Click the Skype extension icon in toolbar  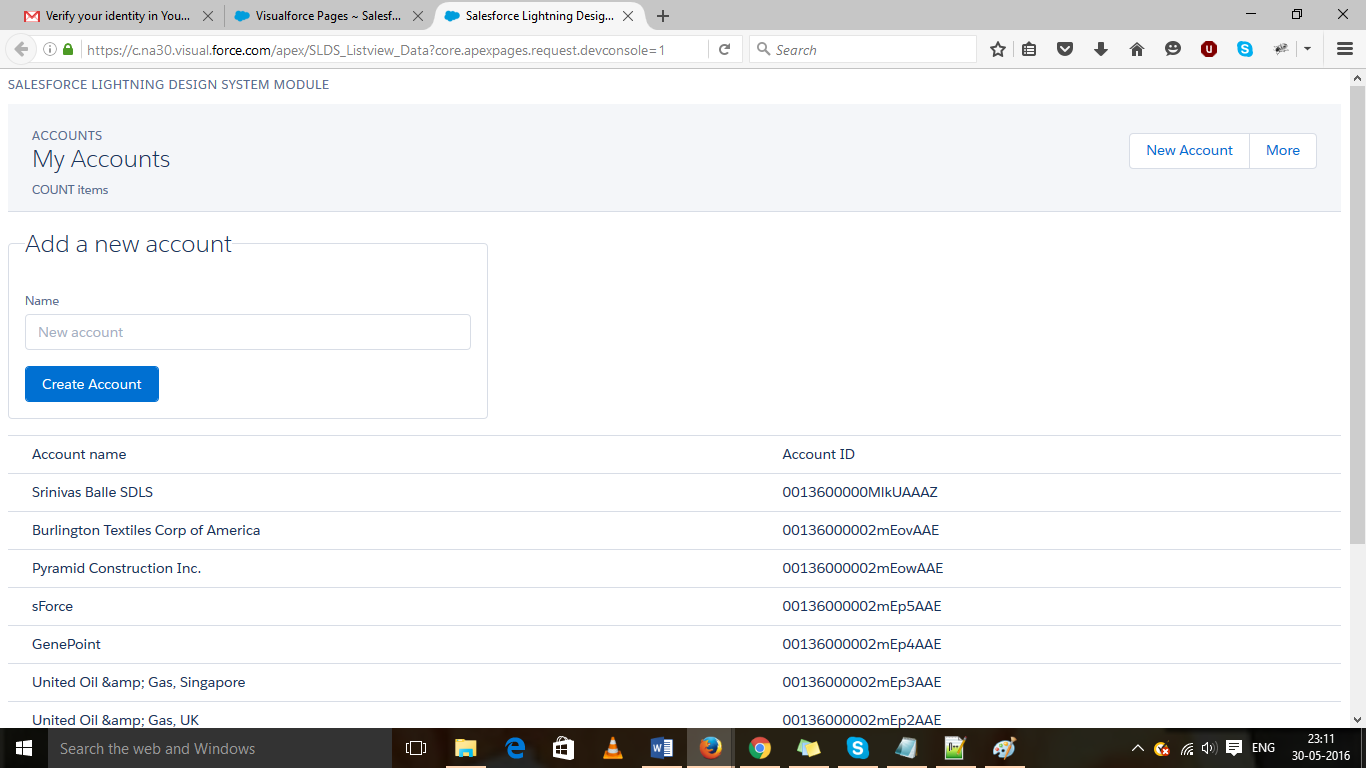point(1245,49)
